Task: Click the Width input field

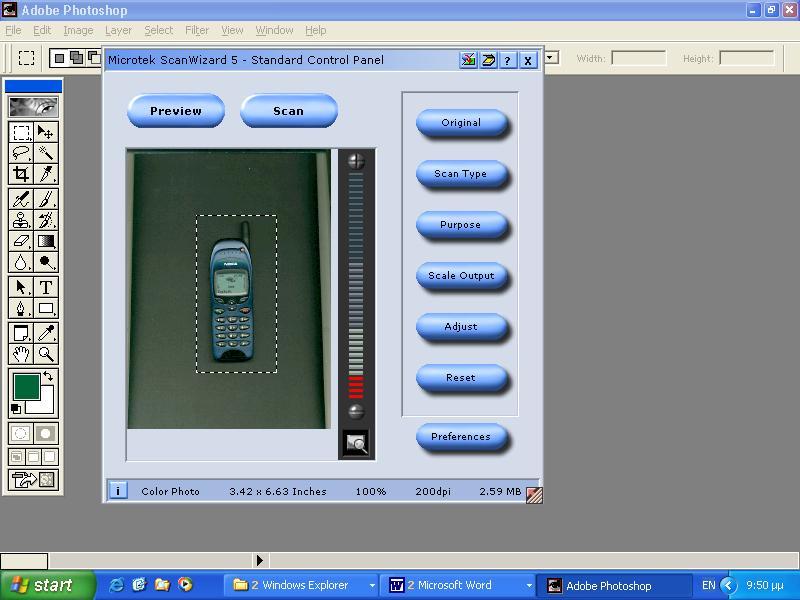Action: pyautogui.click(x=639, y=58)
